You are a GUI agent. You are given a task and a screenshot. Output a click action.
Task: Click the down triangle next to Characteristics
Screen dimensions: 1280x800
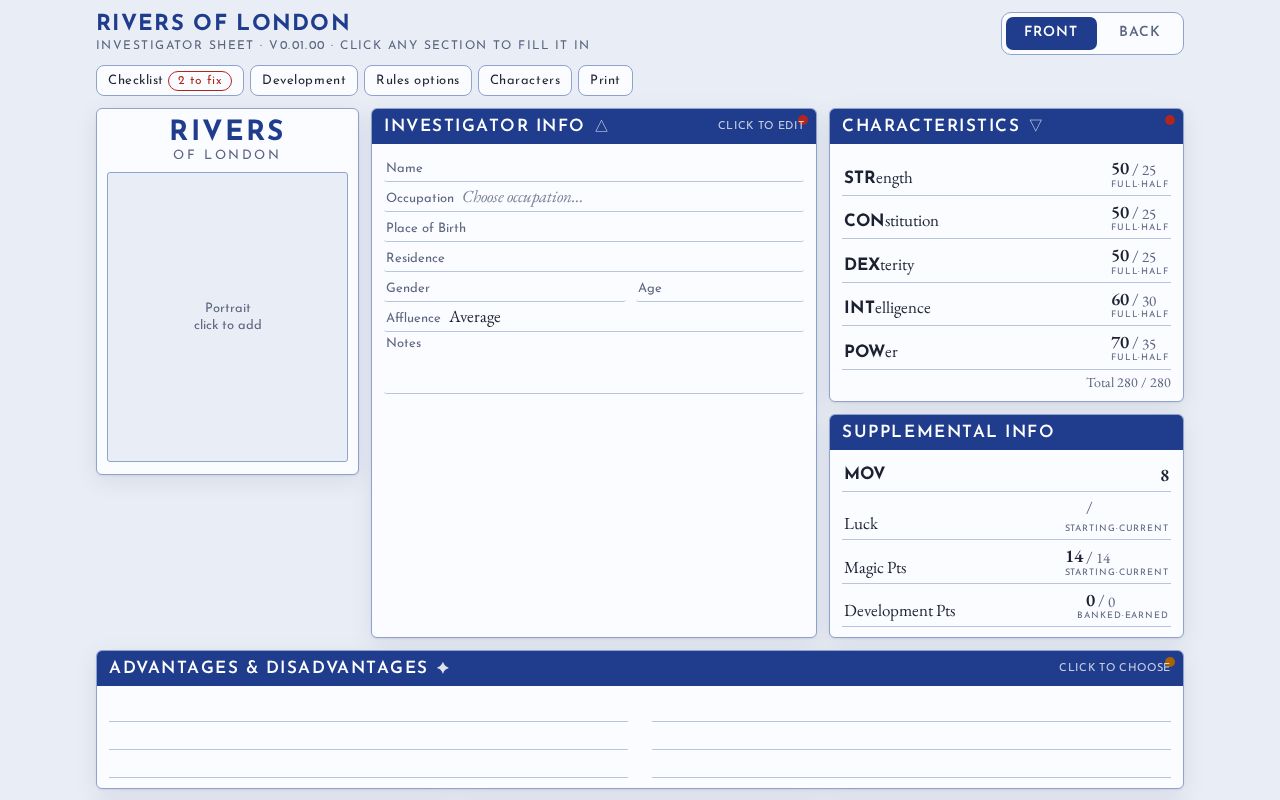click(1036, 126)
